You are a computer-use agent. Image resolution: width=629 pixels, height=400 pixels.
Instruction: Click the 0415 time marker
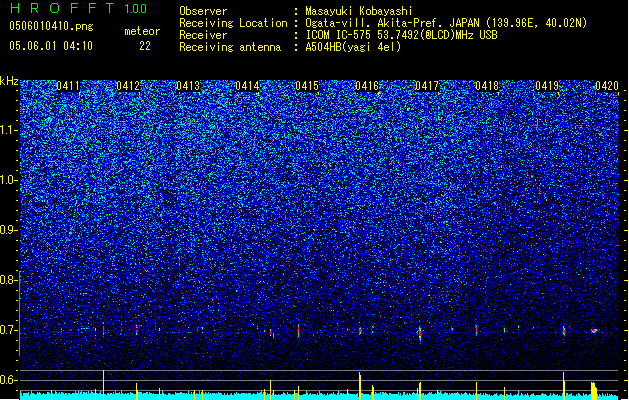click(307, 86)
